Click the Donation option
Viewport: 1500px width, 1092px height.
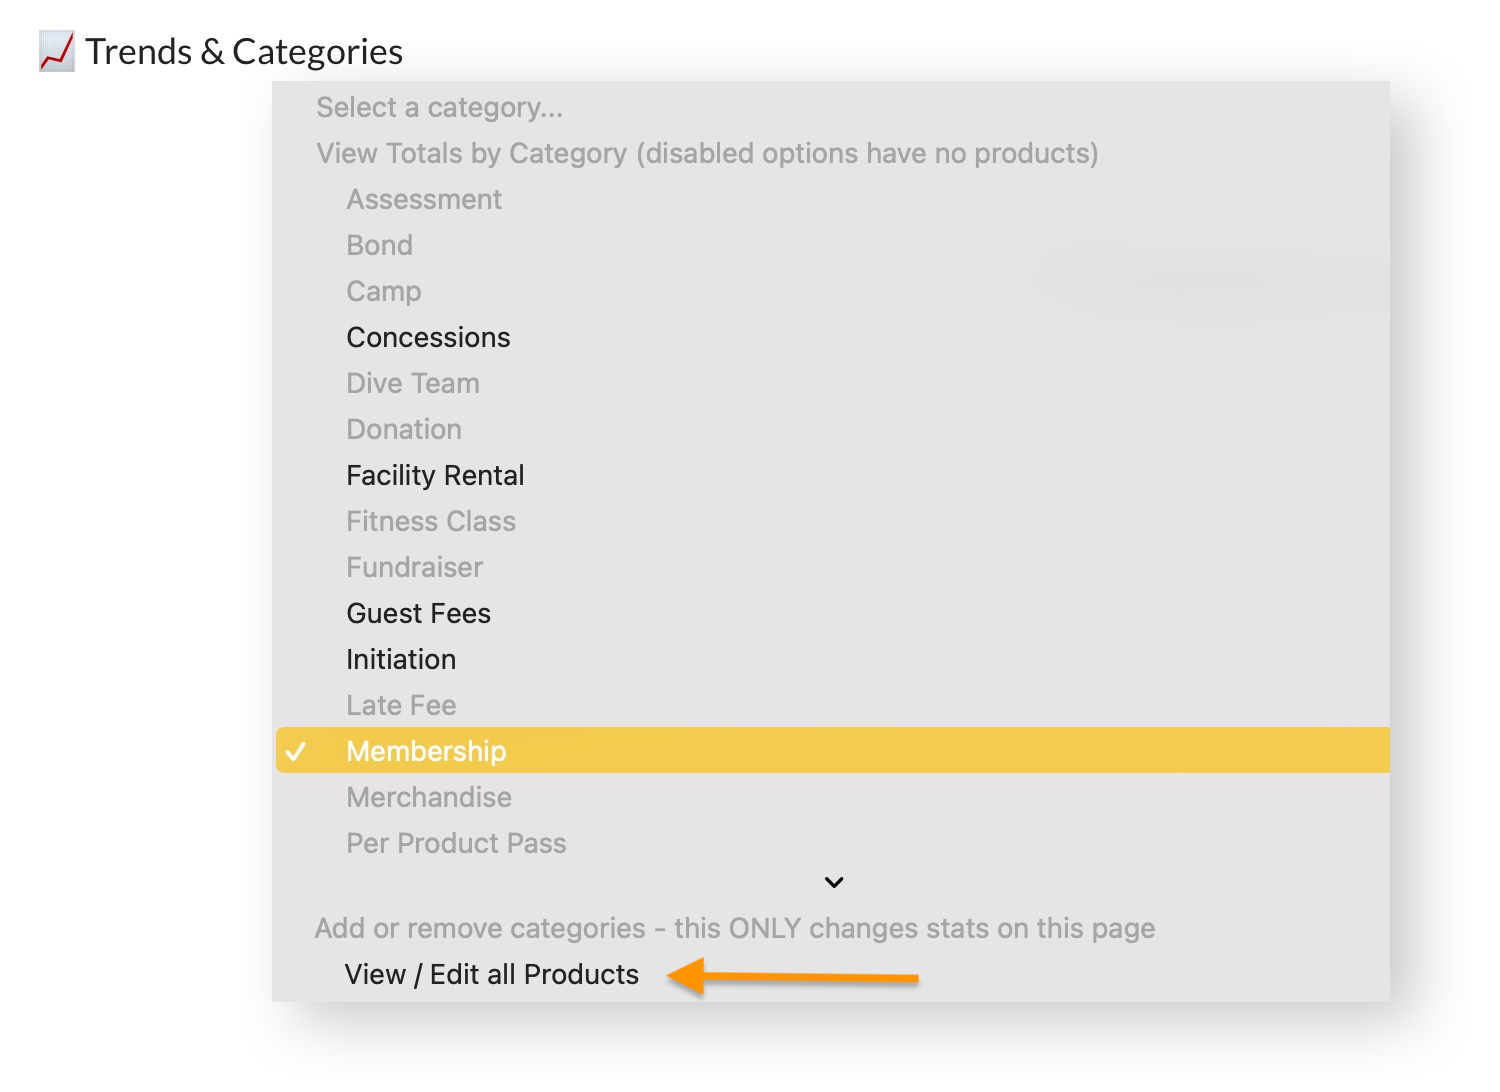[404, 430]
